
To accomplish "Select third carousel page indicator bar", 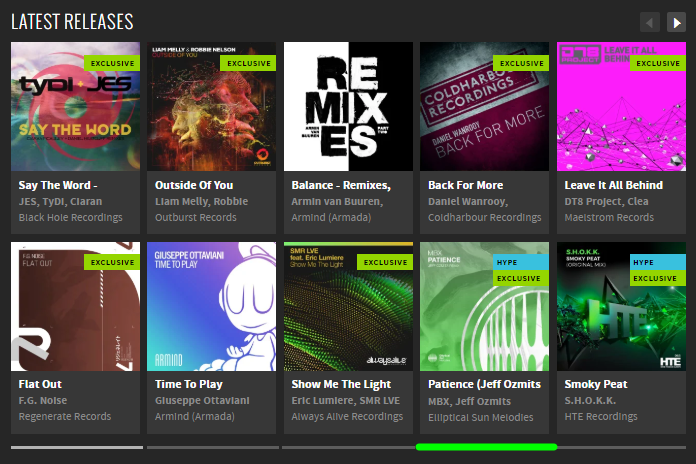I will [348, 448].
